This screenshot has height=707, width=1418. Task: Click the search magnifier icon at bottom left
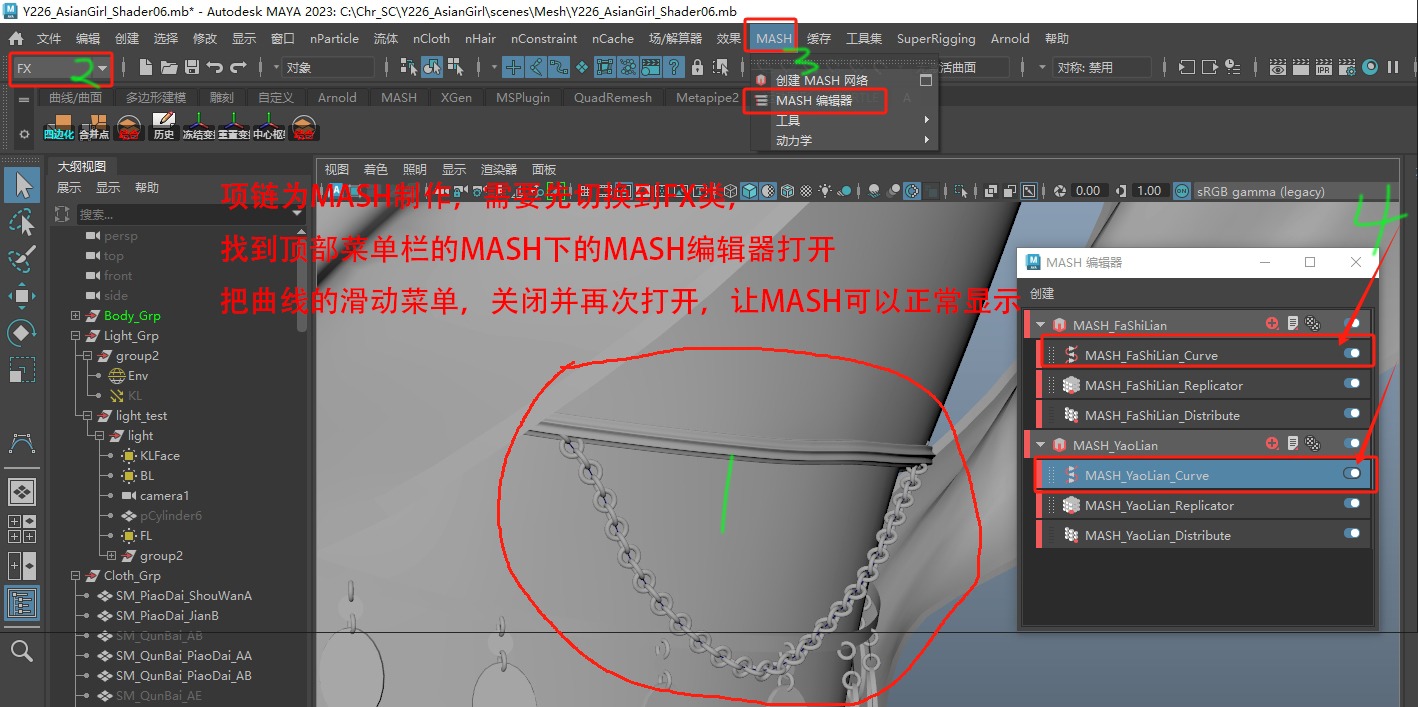22,651
